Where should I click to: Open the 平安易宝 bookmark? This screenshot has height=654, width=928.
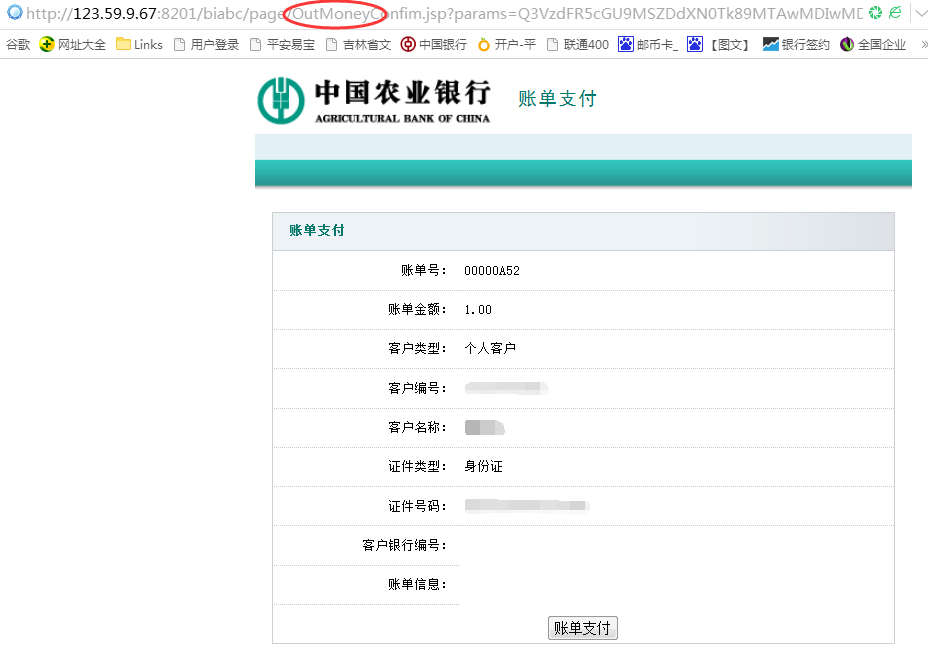click(282, 44)
